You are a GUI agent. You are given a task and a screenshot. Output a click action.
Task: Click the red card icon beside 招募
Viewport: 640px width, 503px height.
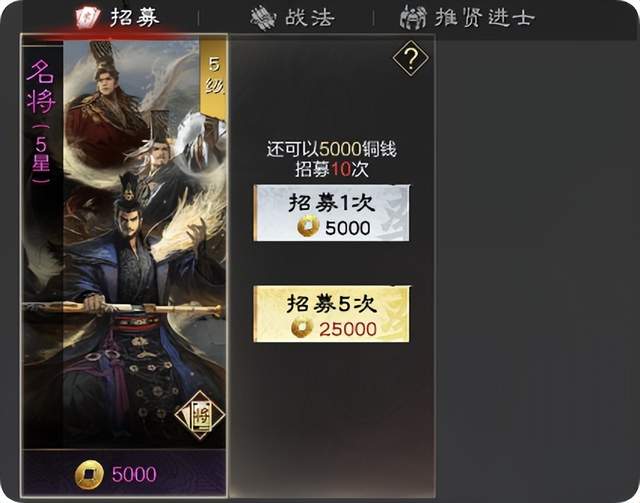(87, 17)
